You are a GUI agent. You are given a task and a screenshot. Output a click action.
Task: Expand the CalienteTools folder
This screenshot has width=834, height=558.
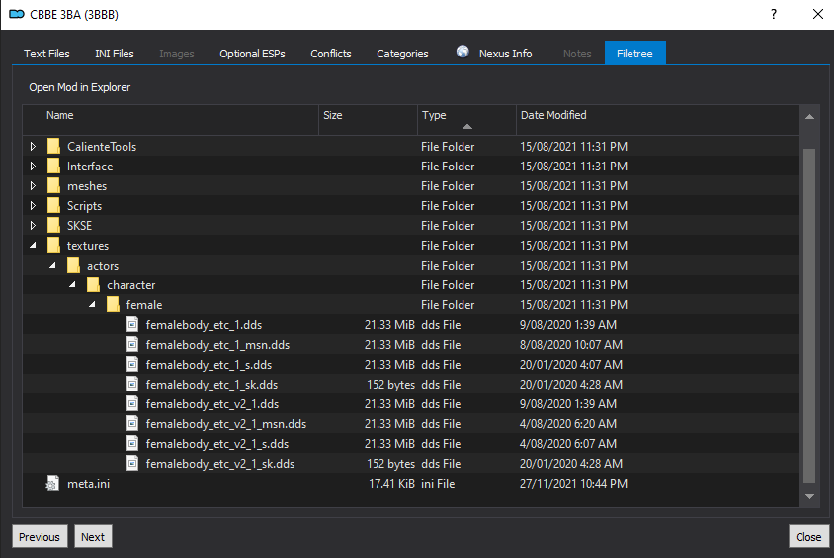tap(33, 146)
